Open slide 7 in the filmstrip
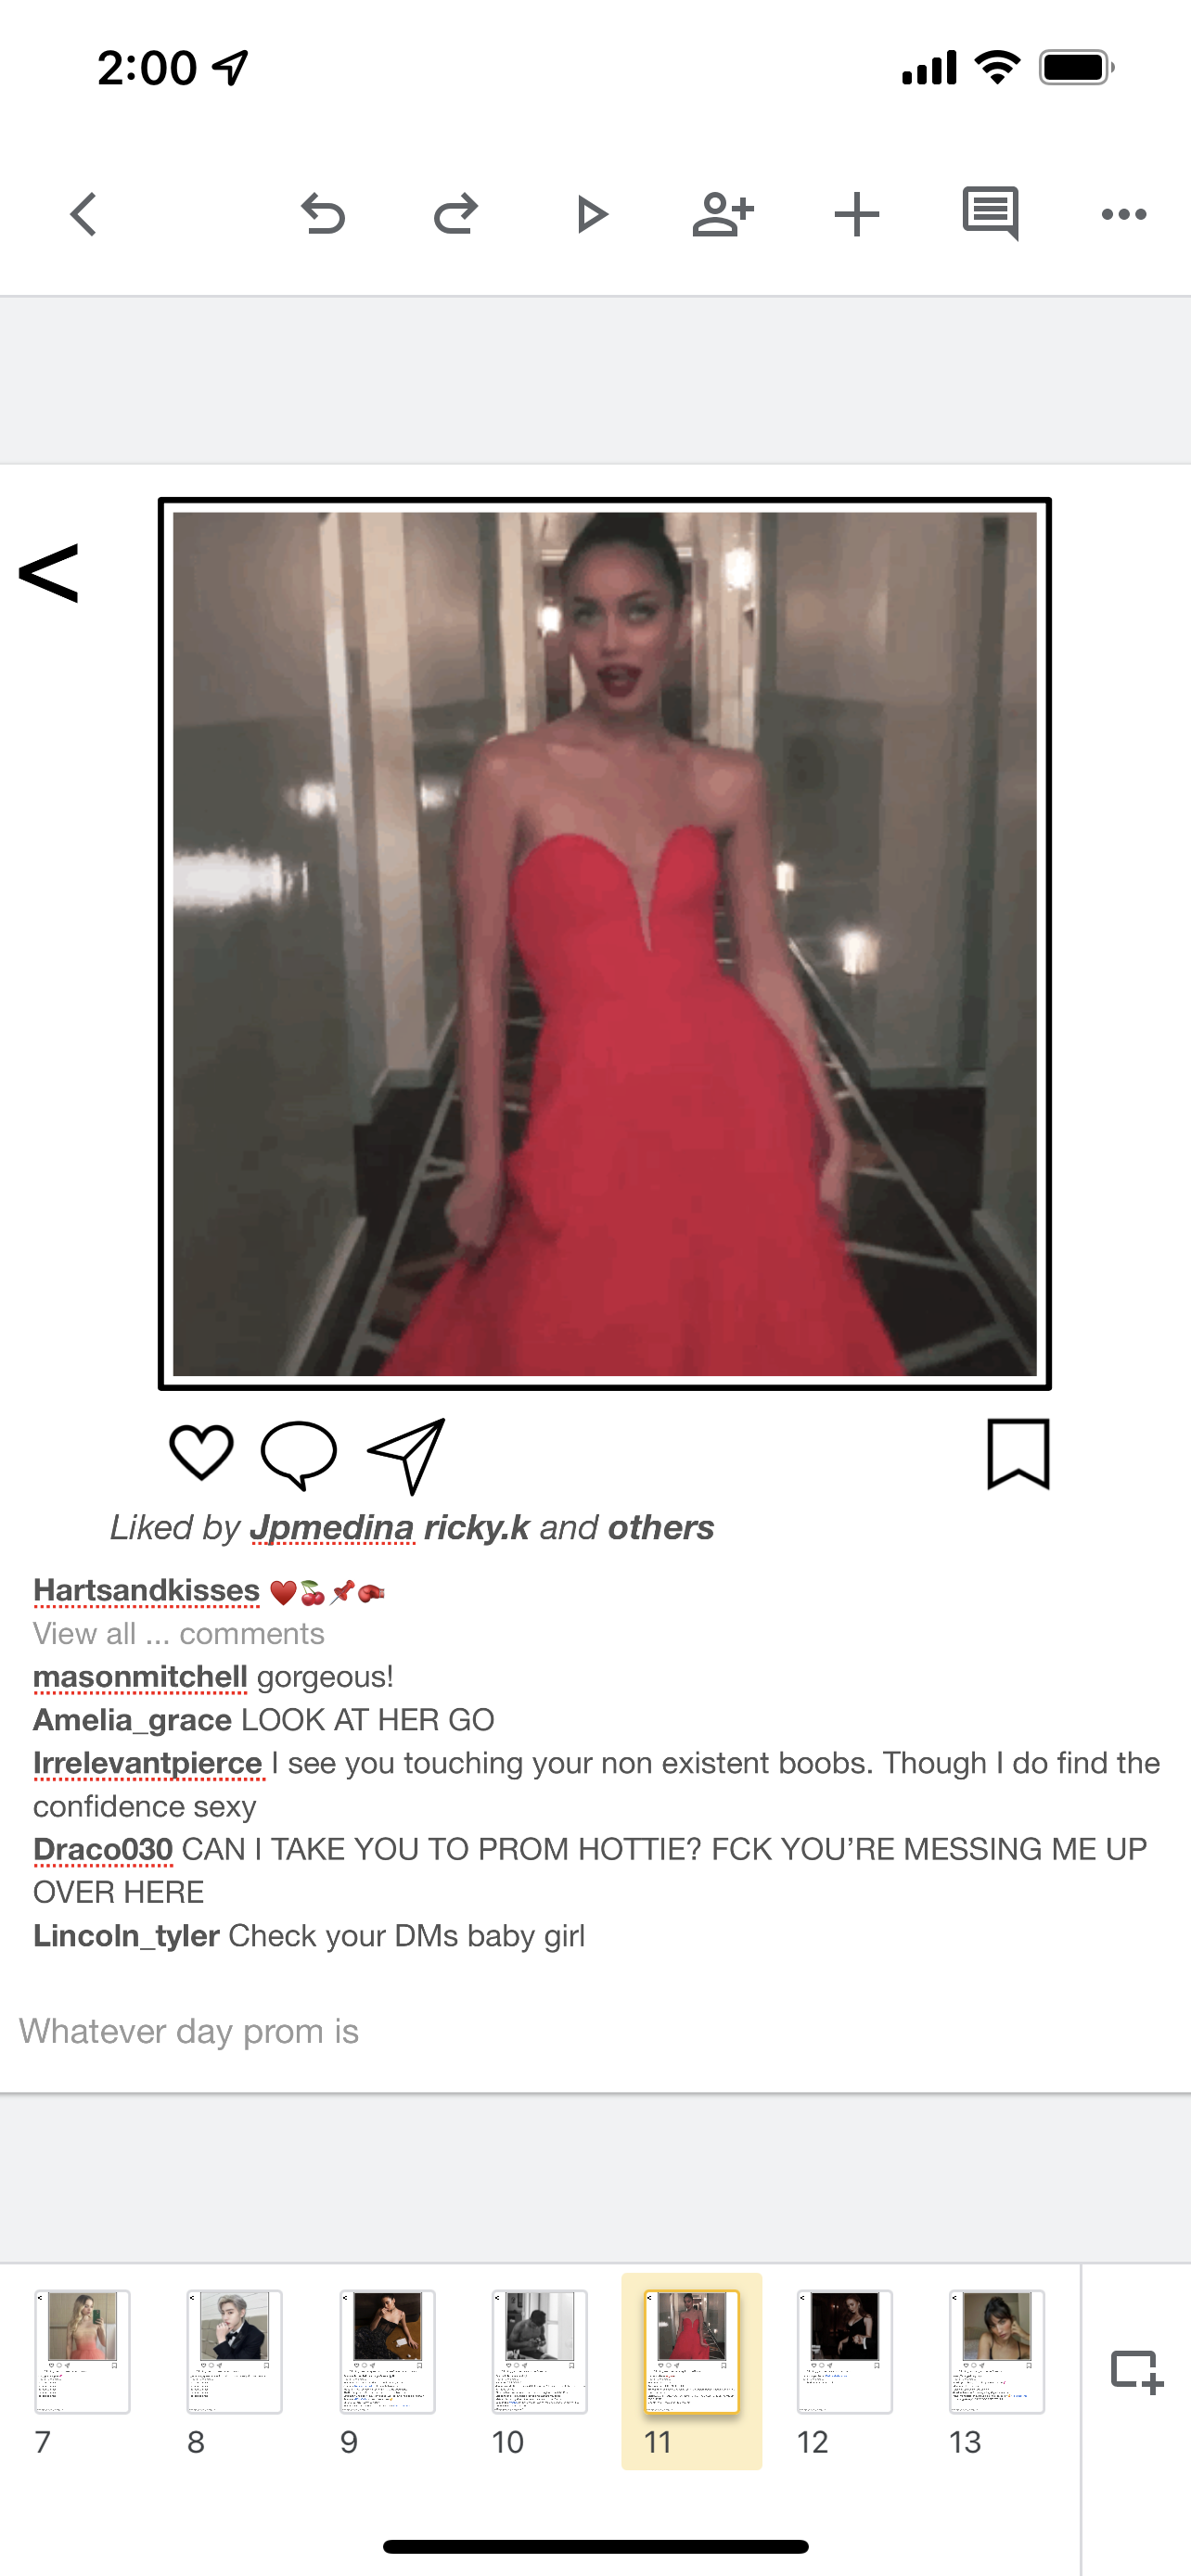1191x2576 pixels. pos(82,2351)
